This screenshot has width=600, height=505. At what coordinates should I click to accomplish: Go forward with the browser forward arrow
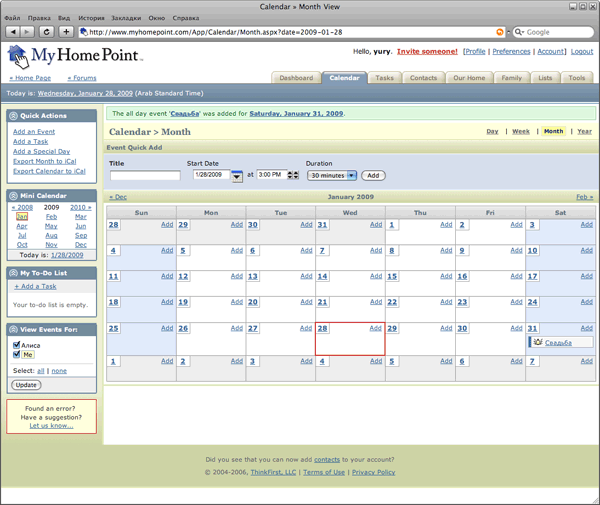[x=27, y=32]
